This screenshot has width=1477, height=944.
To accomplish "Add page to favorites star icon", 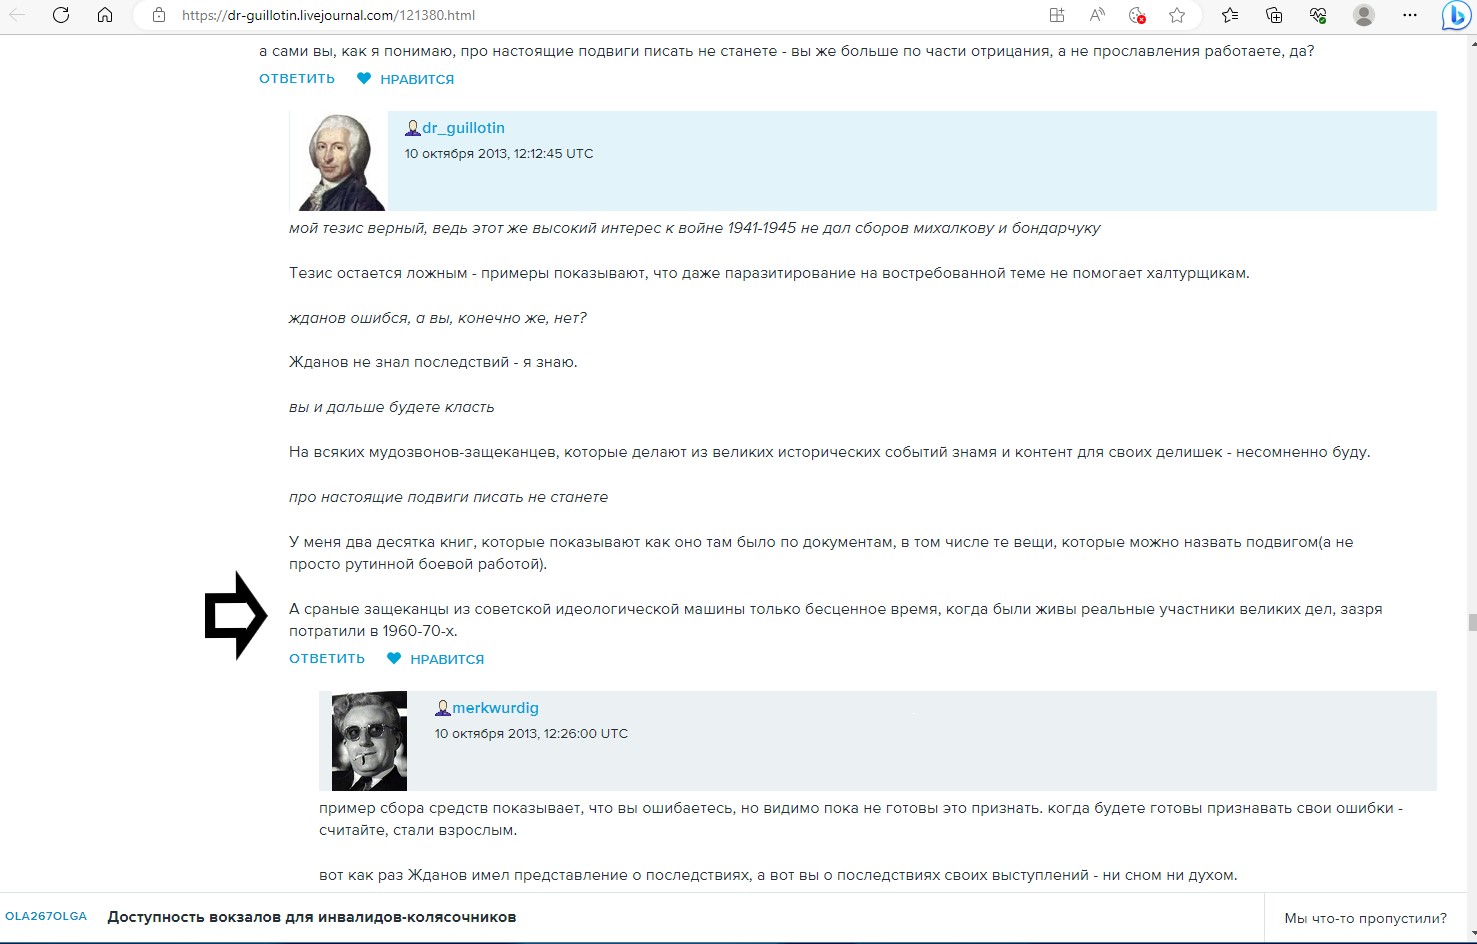I will click(1177, 15).
